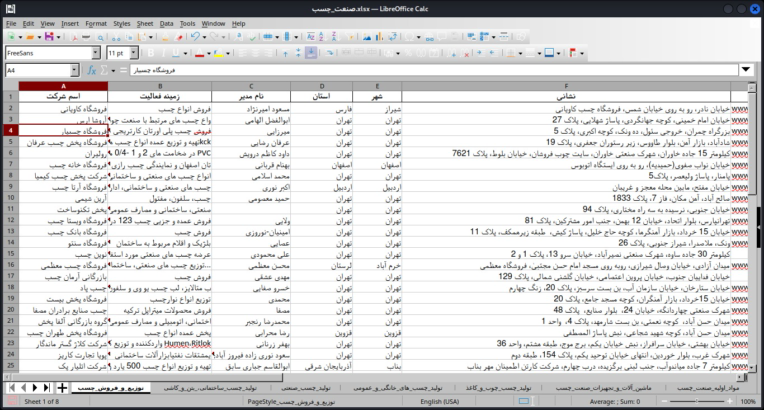Toggle Align Right horizontal alignment
This screenshot has width=764, height=410.
(267, 53)
